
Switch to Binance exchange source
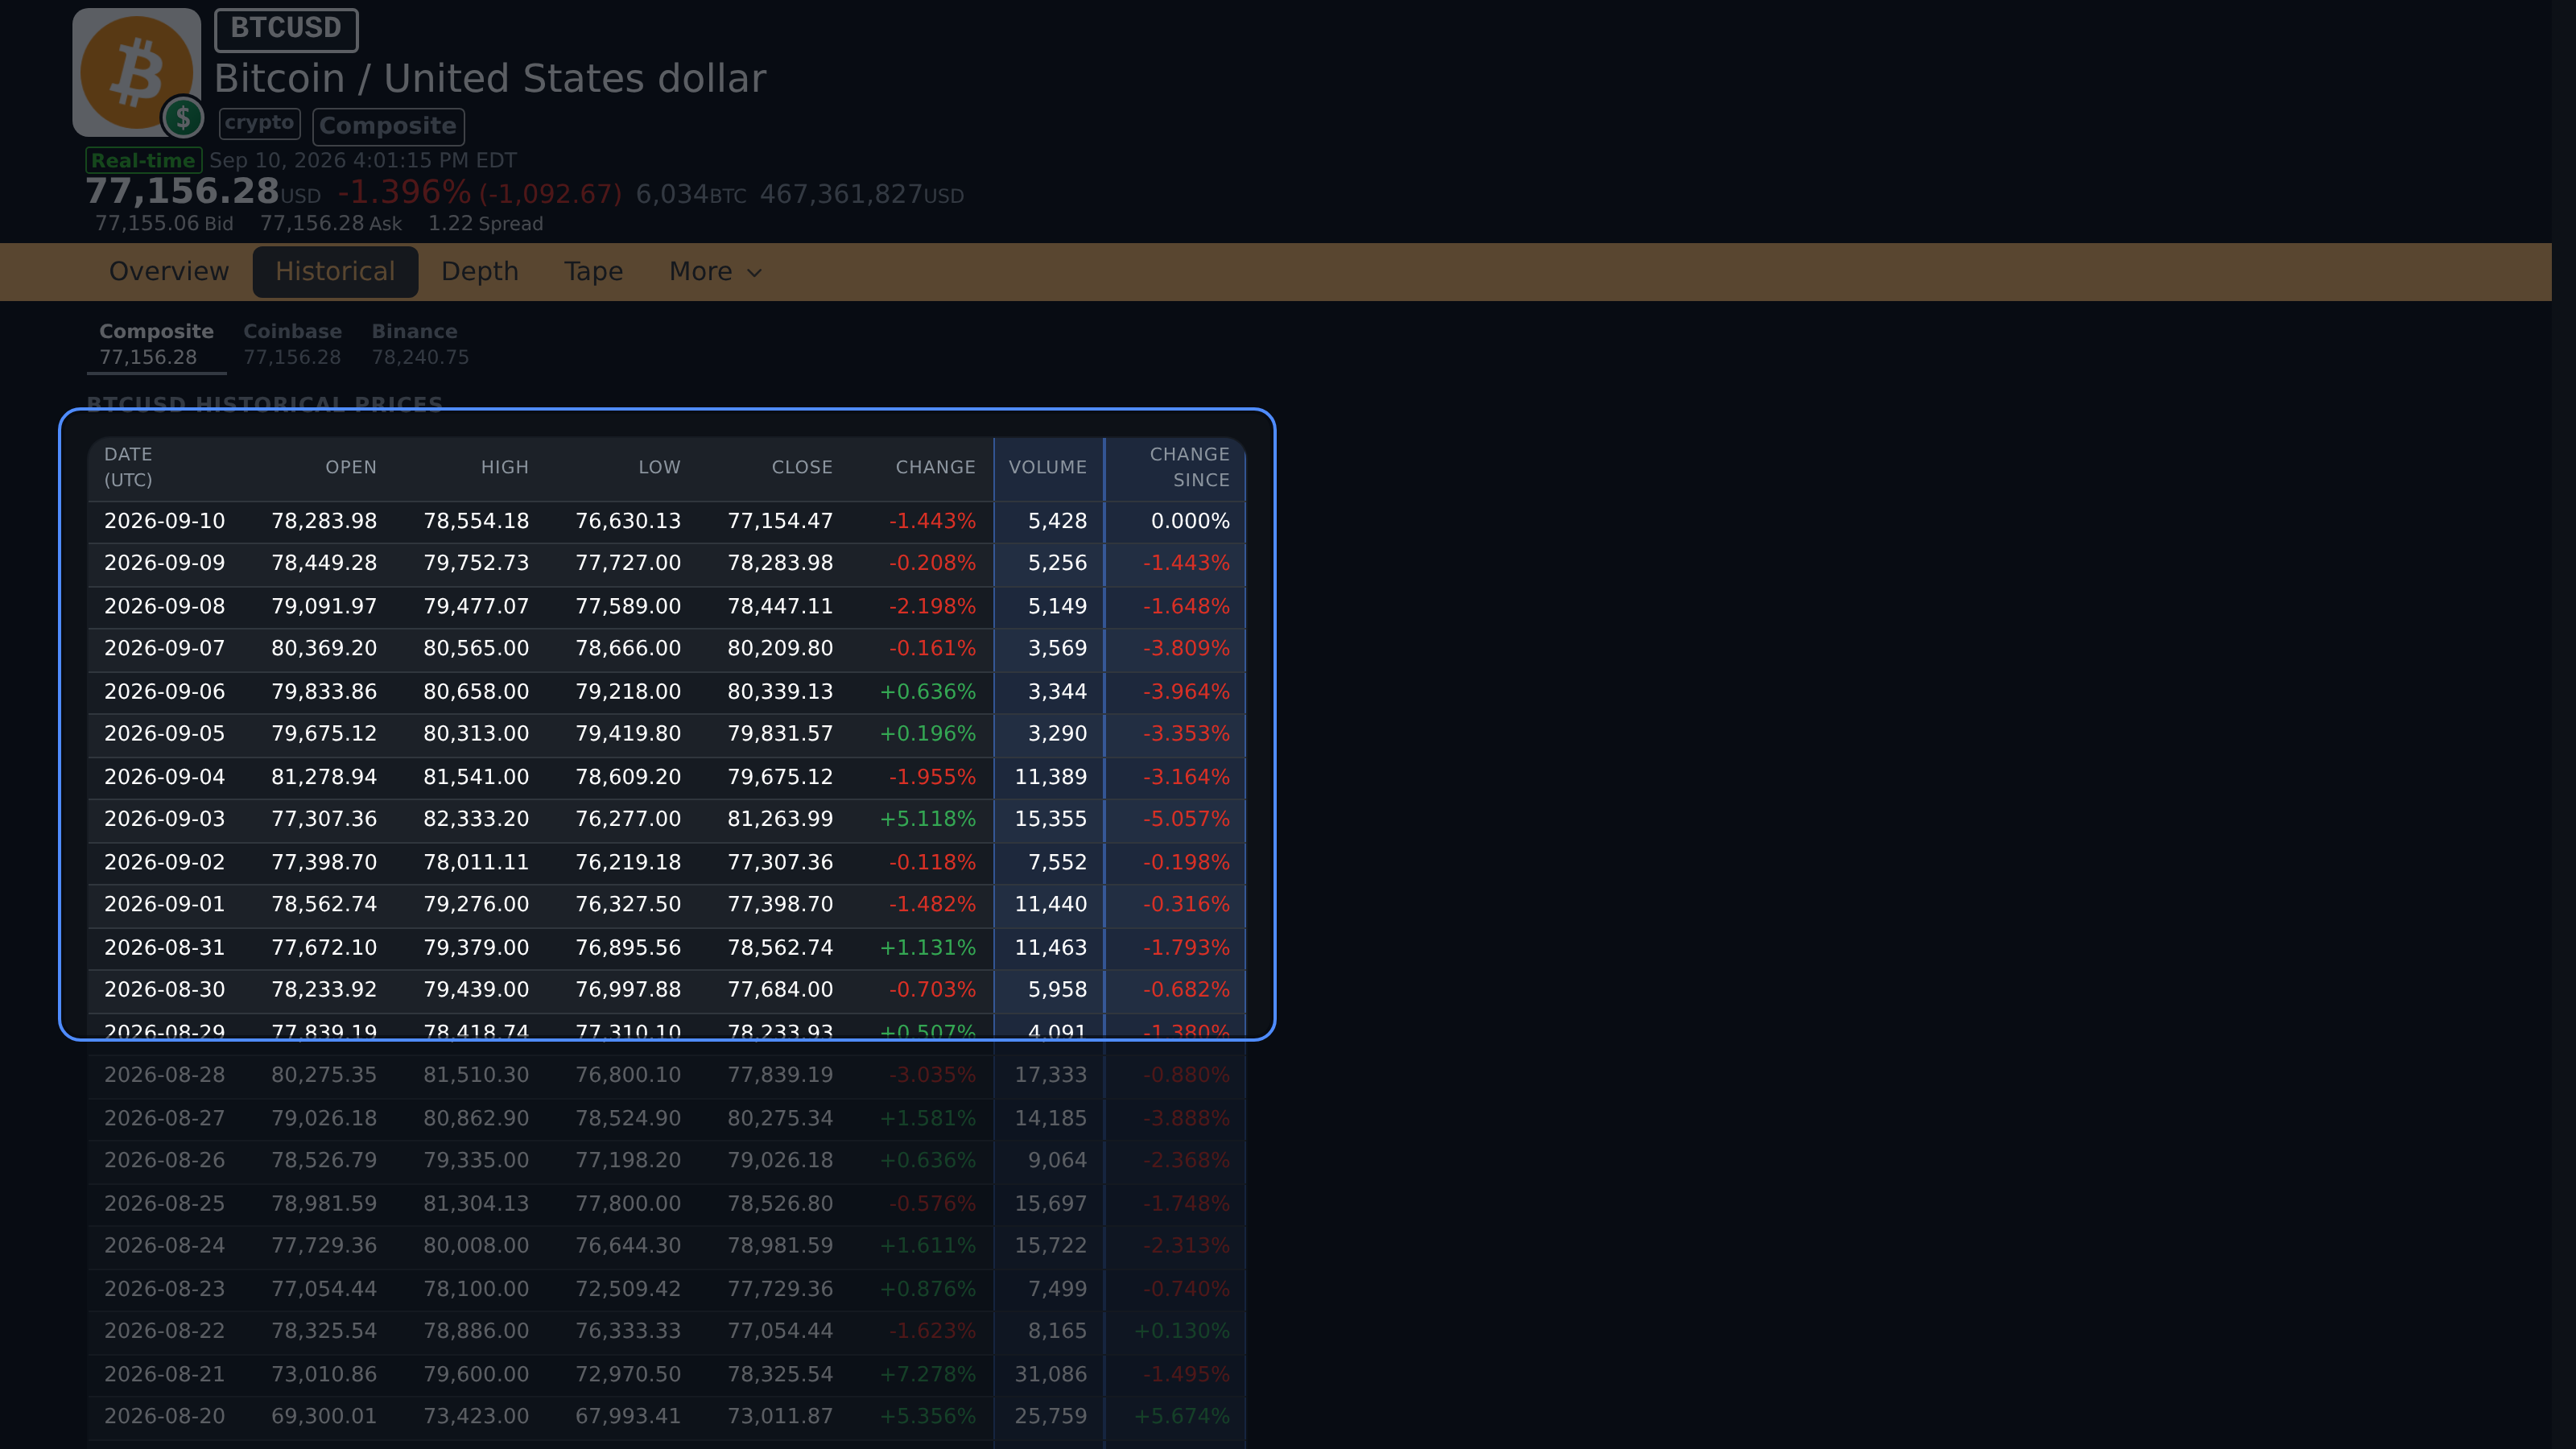[420, 344]
